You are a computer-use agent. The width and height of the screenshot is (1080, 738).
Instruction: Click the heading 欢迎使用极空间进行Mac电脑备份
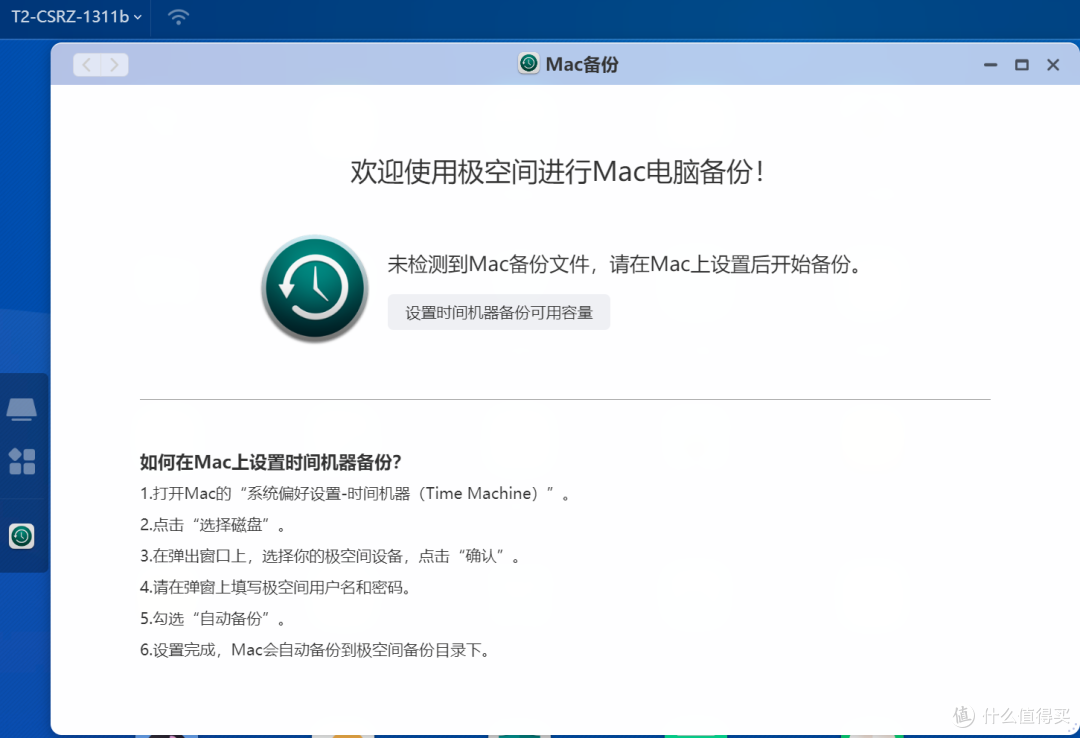click(557, 172)
